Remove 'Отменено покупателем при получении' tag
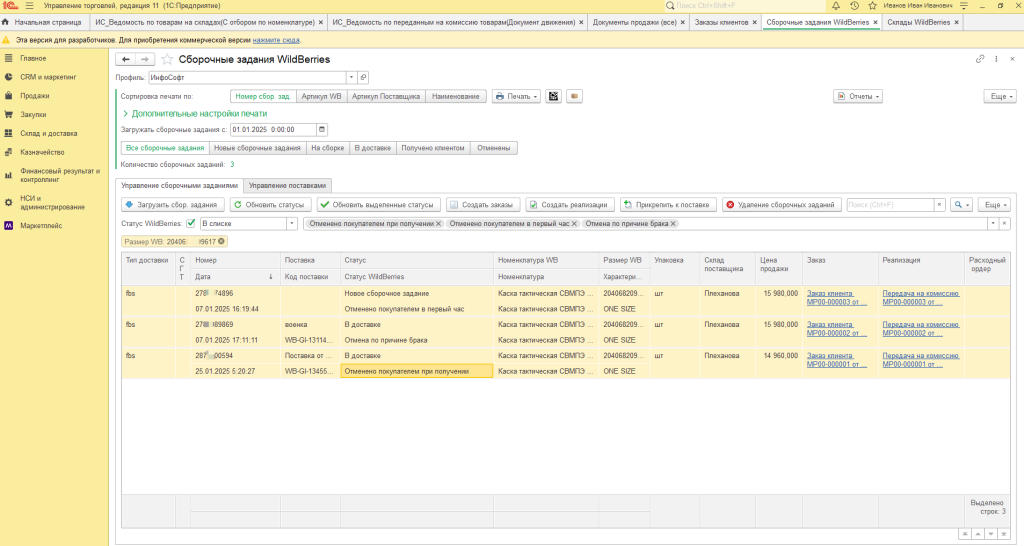 coord(439,223)
